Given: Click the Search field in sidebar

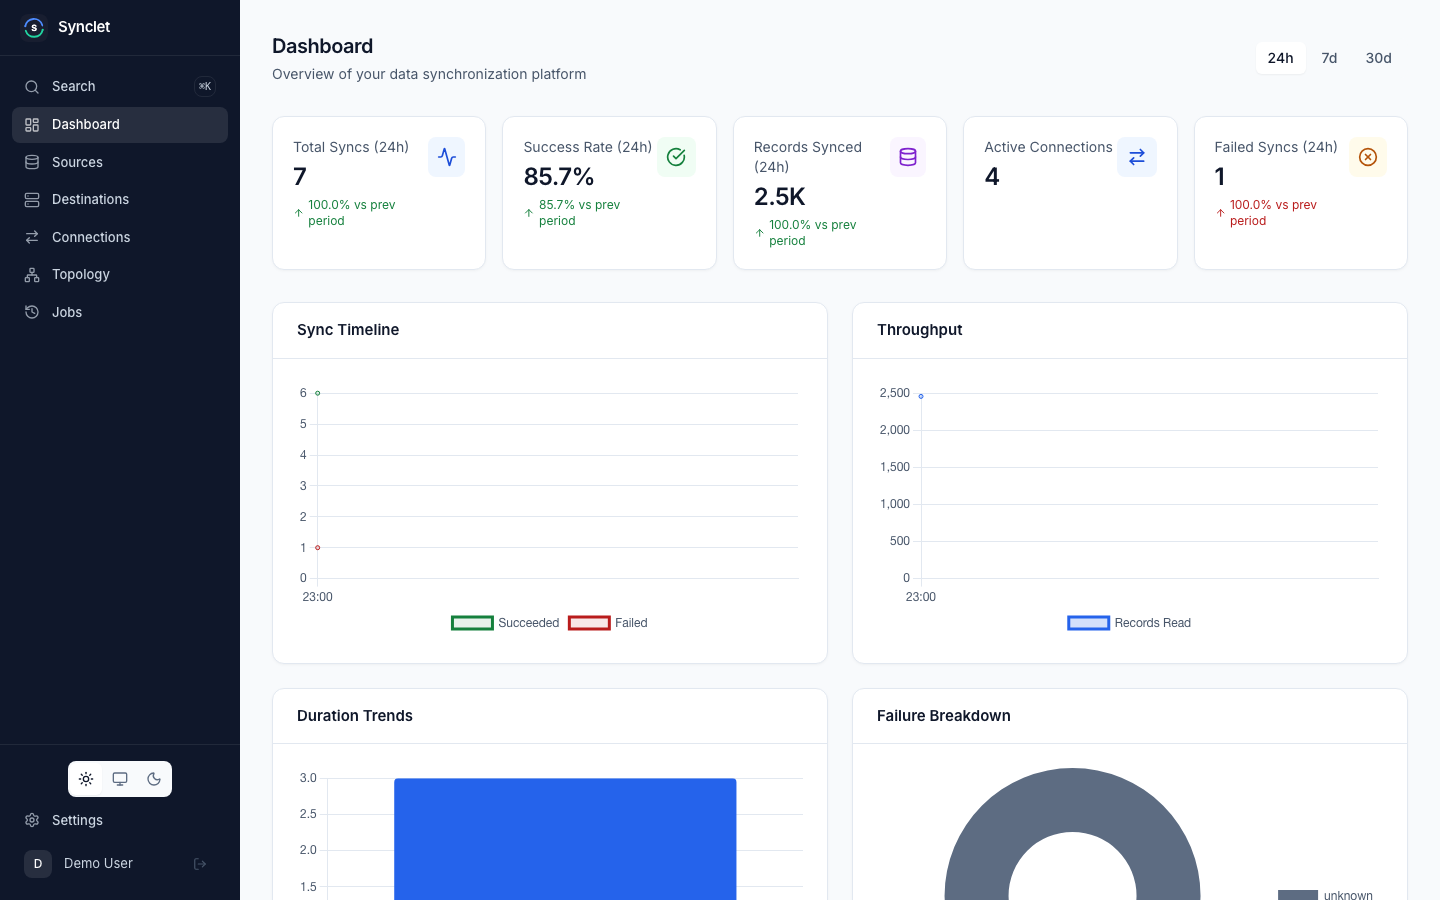Looking at the screenshot, I should 120,87.
